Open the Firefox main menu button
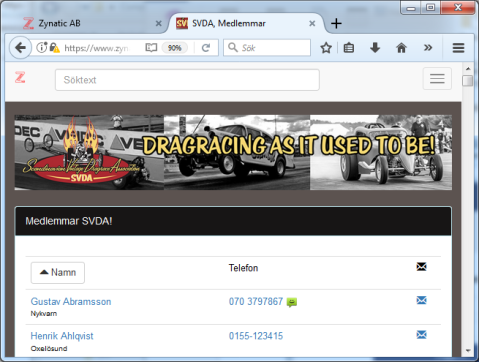479x362 pixels. click(458, 48)
